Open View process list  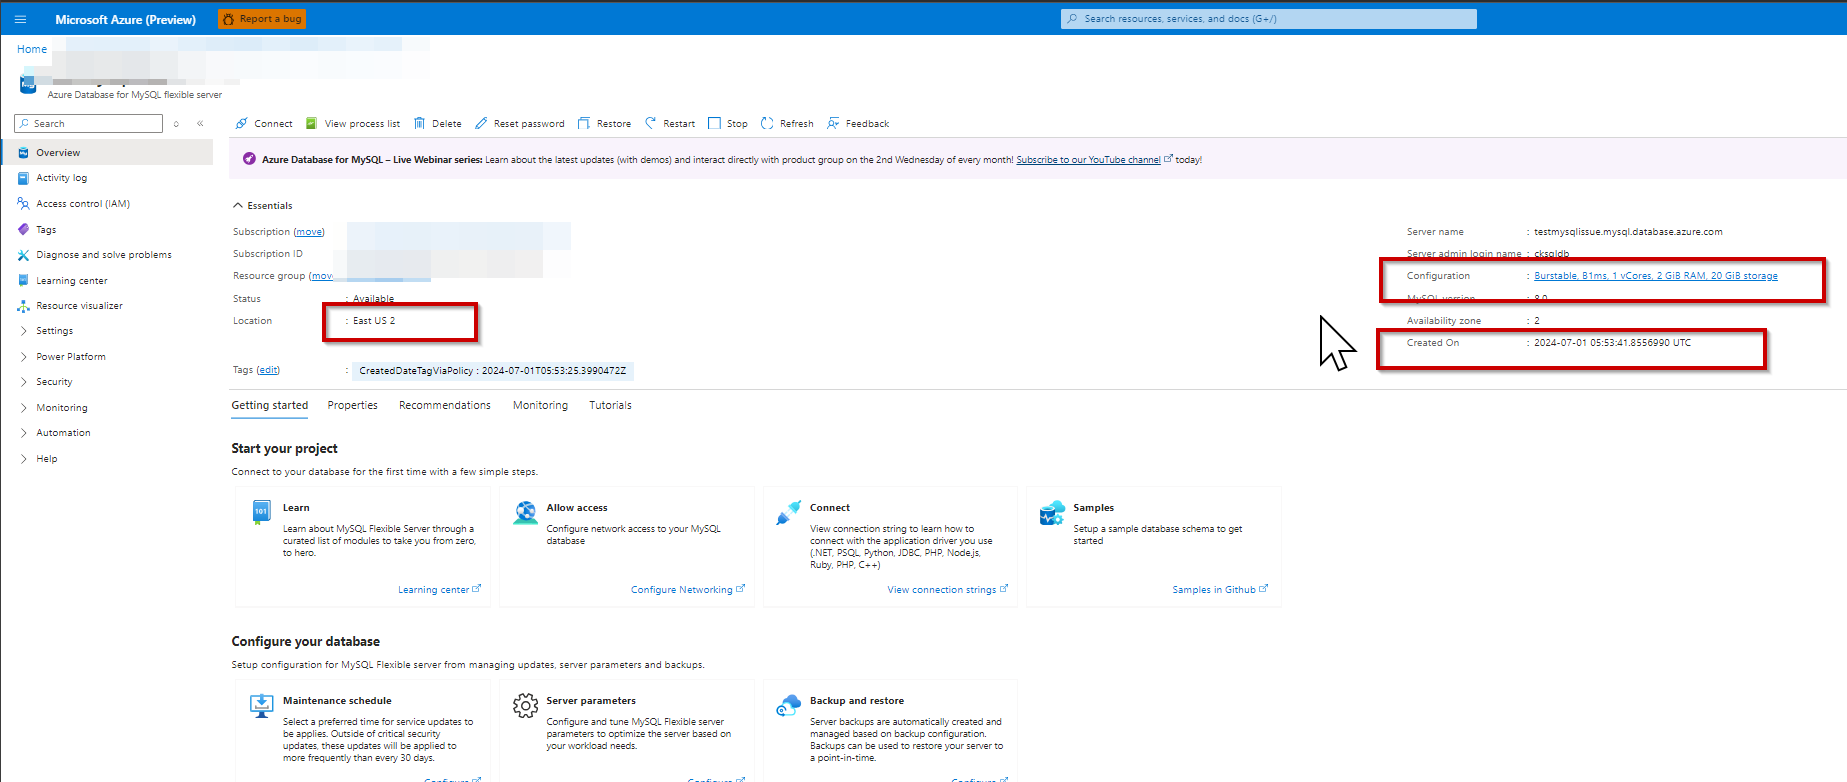click(352, 124)
